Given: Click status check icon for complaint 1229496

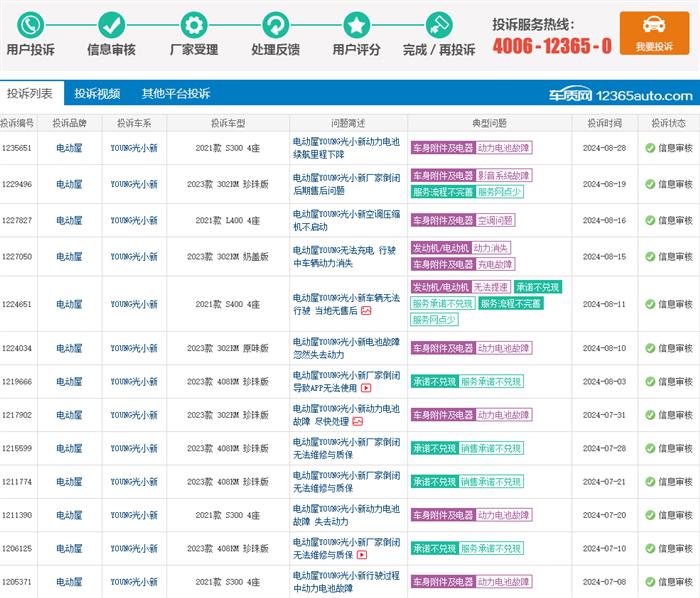Looking at the screenshot, I should pyautogui.click(x=650, y=184).
